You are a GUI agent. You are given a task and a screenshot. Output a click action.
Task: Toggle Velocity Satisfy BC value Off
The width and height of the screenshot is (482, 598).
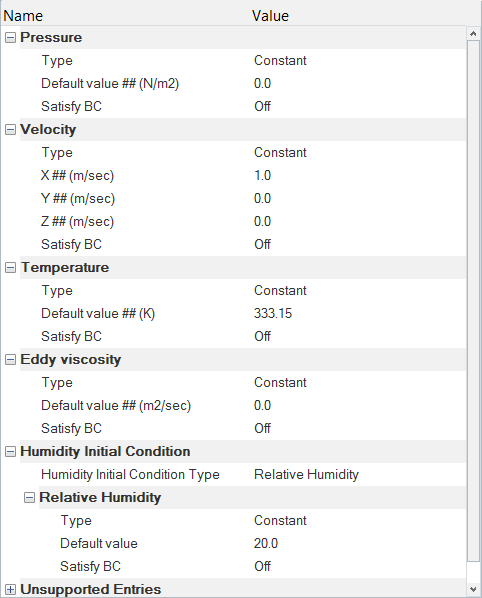262,244
